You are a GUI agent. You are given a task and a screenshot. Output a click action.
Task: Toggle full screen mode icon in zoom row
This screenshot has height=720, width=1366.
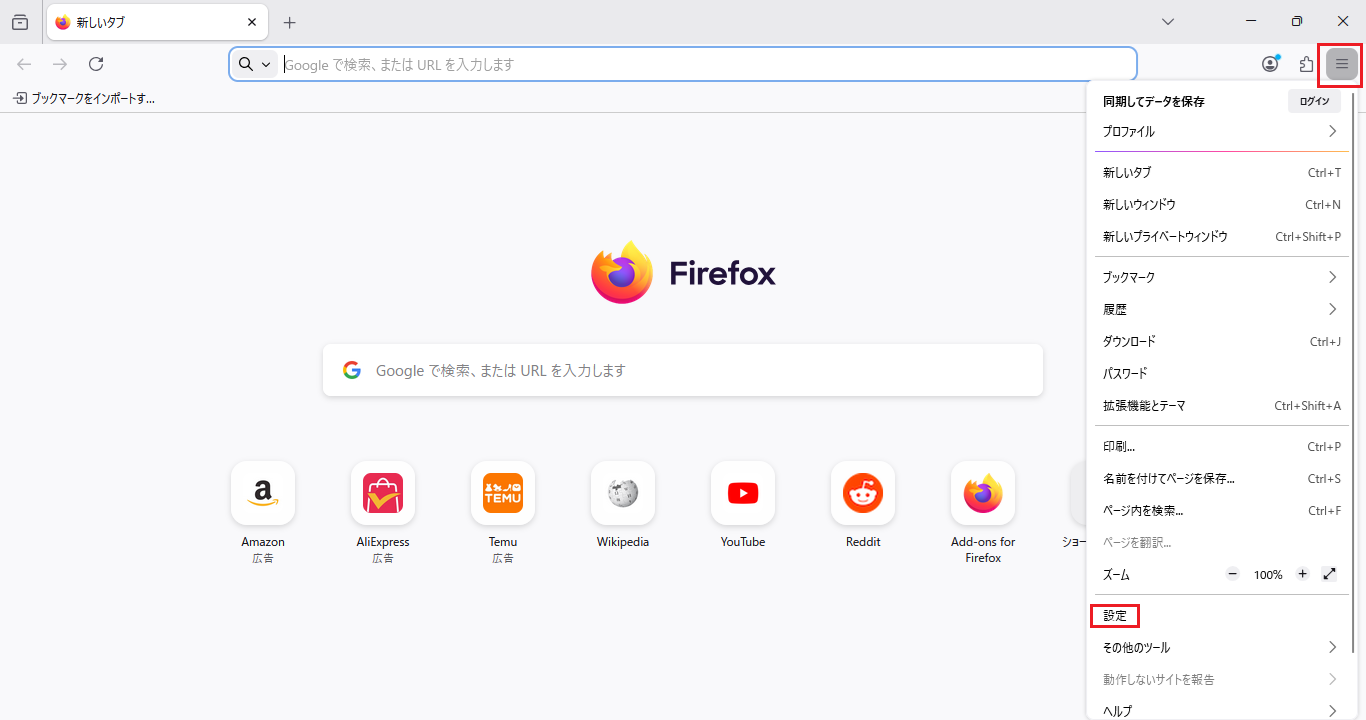1329,574
